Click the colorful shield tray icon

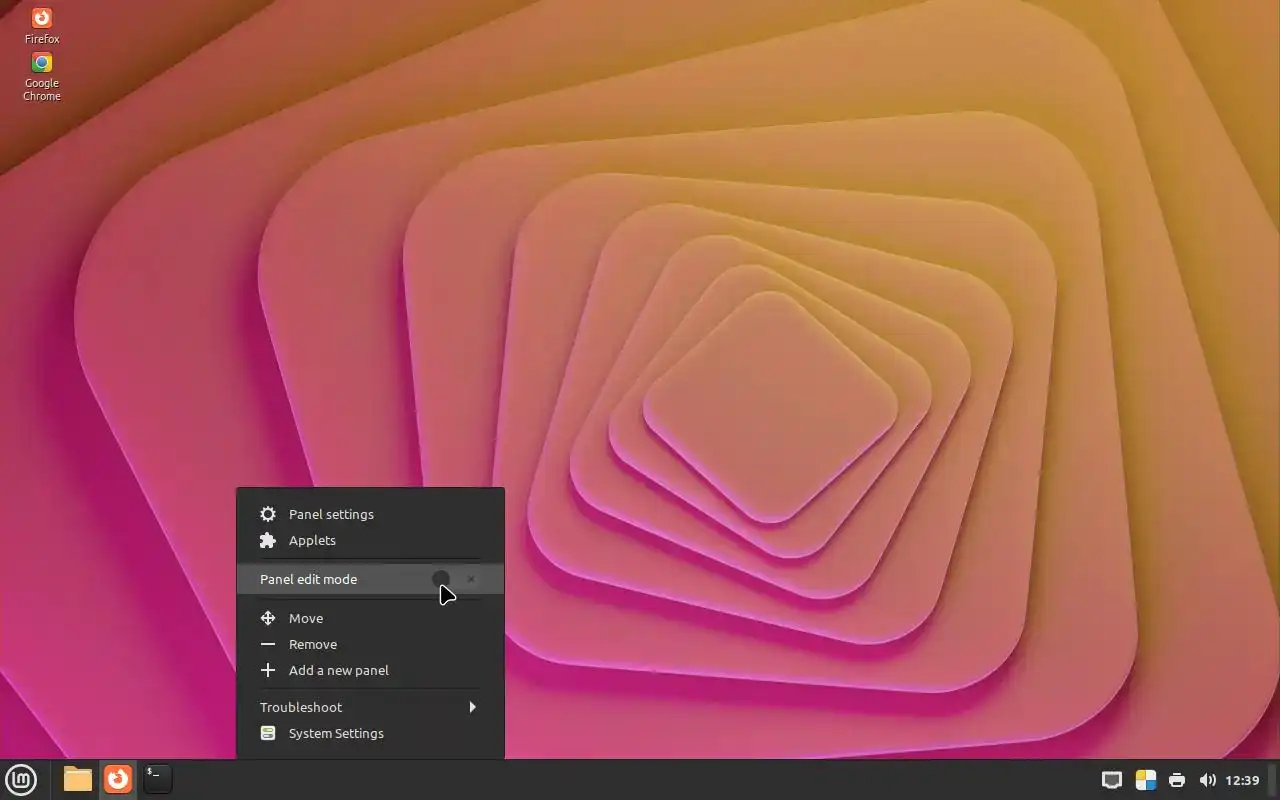(x=1146, y=780)
